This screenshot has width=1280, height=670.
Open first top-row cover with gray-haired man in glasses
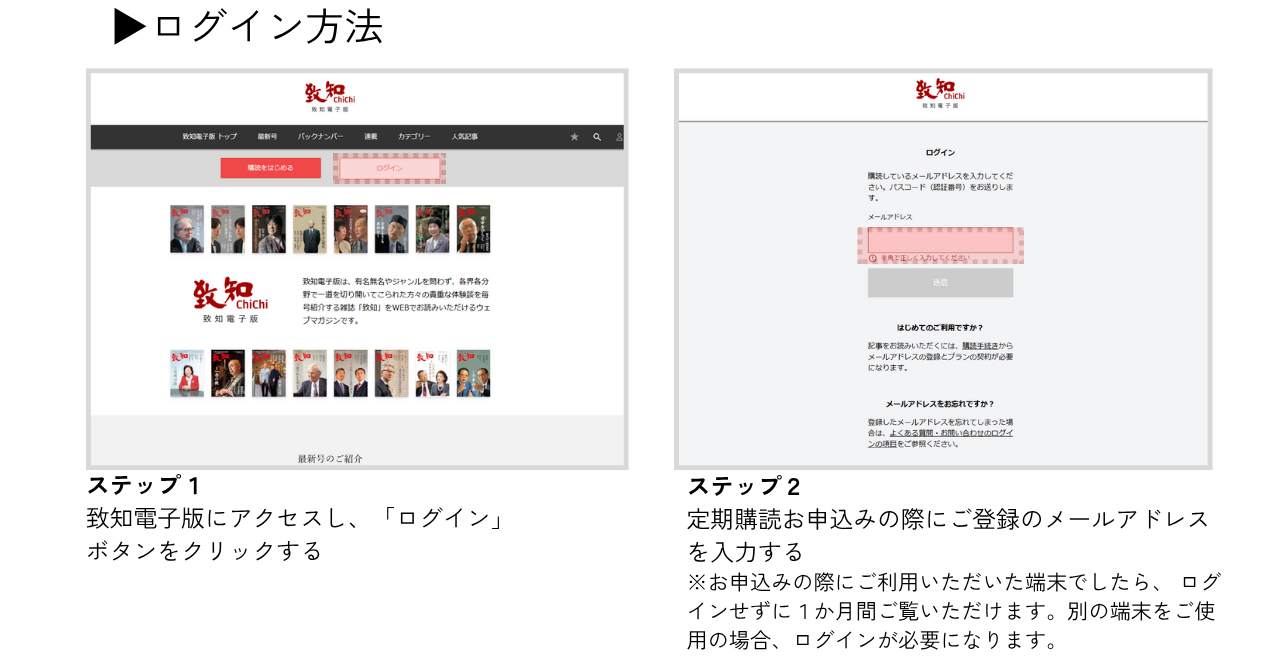coord(187,229)
